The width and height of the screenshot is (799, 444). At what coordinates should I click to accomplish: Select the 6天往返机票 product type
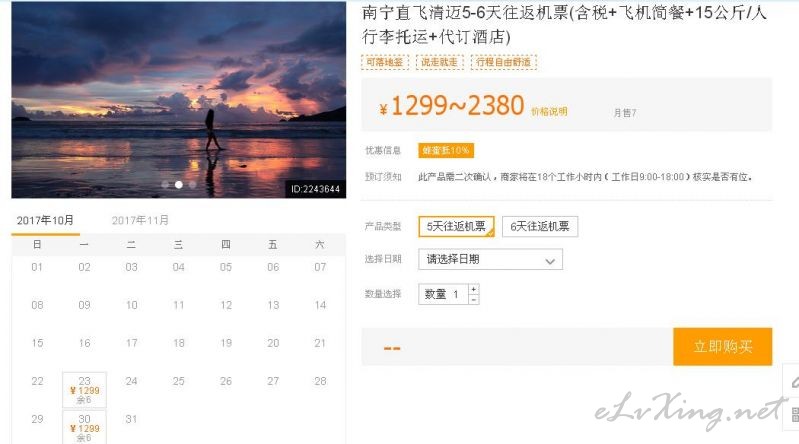540,226
